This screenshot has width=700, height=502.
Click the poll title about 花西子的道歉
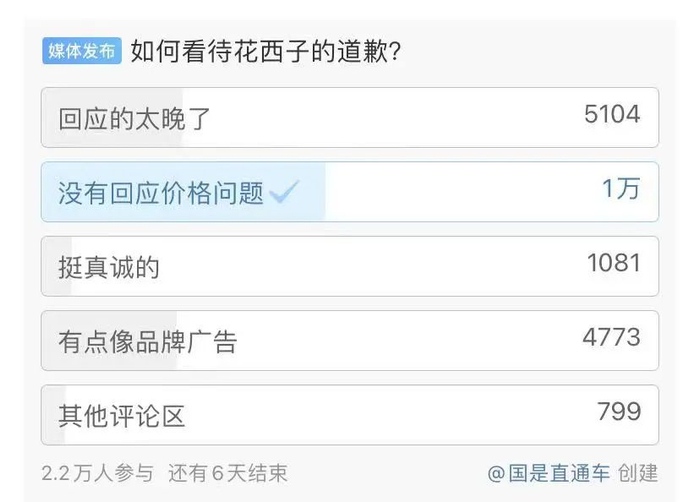click(x=267, y=50)
